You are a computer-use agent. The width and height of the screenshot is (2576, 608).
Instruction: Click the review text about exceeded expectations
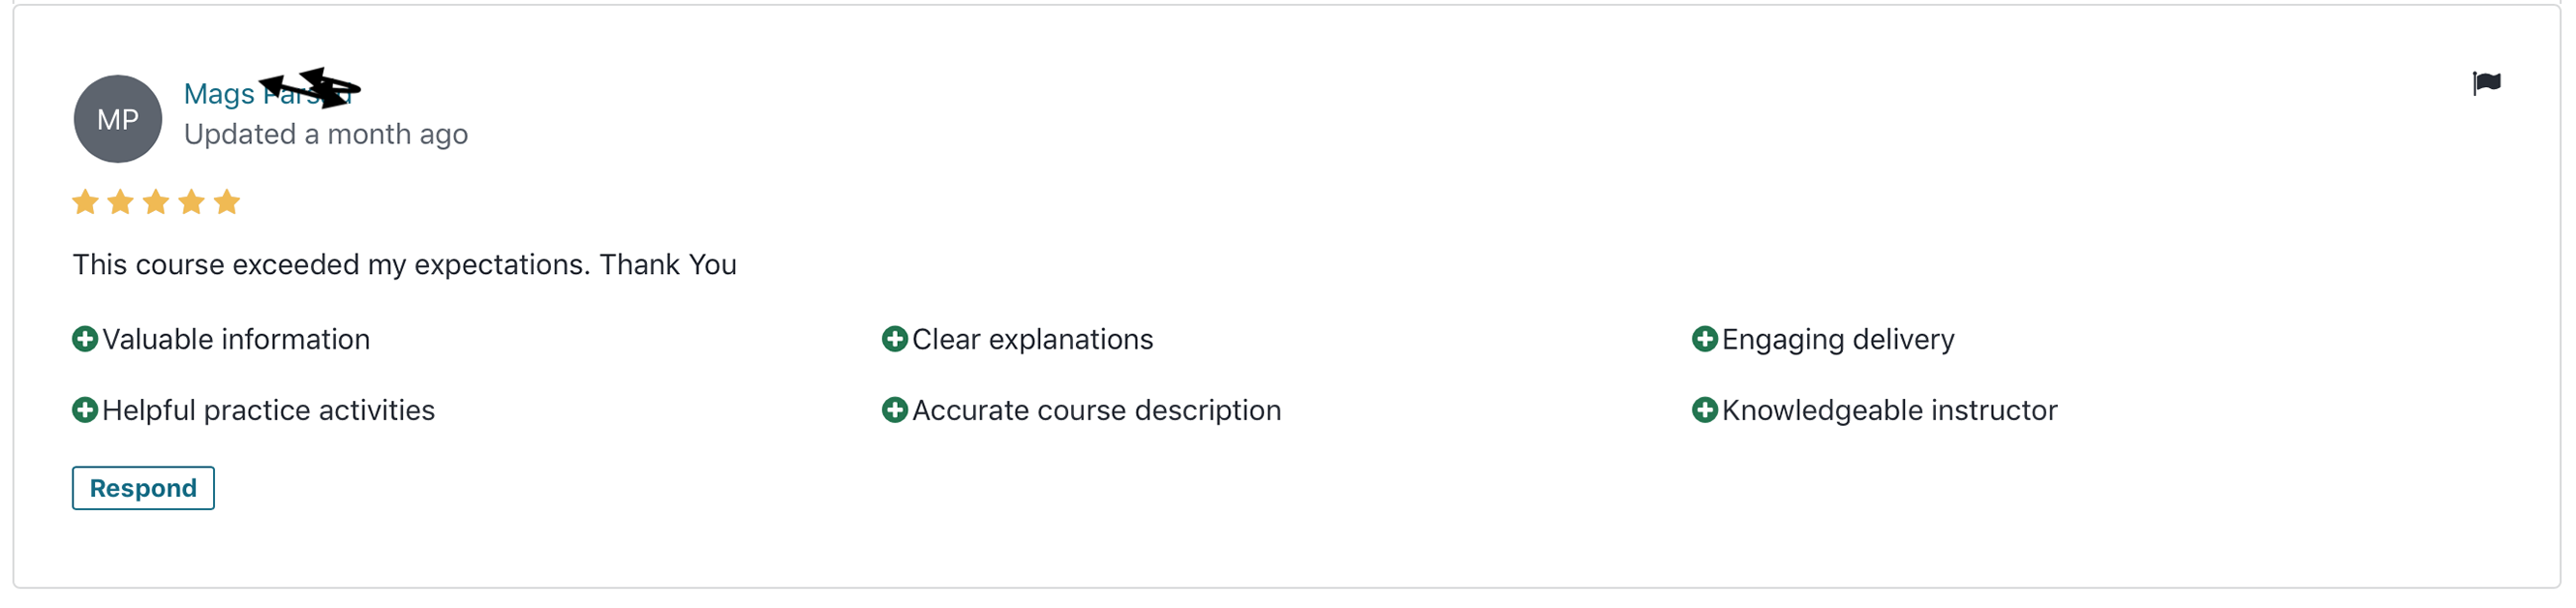404,264
